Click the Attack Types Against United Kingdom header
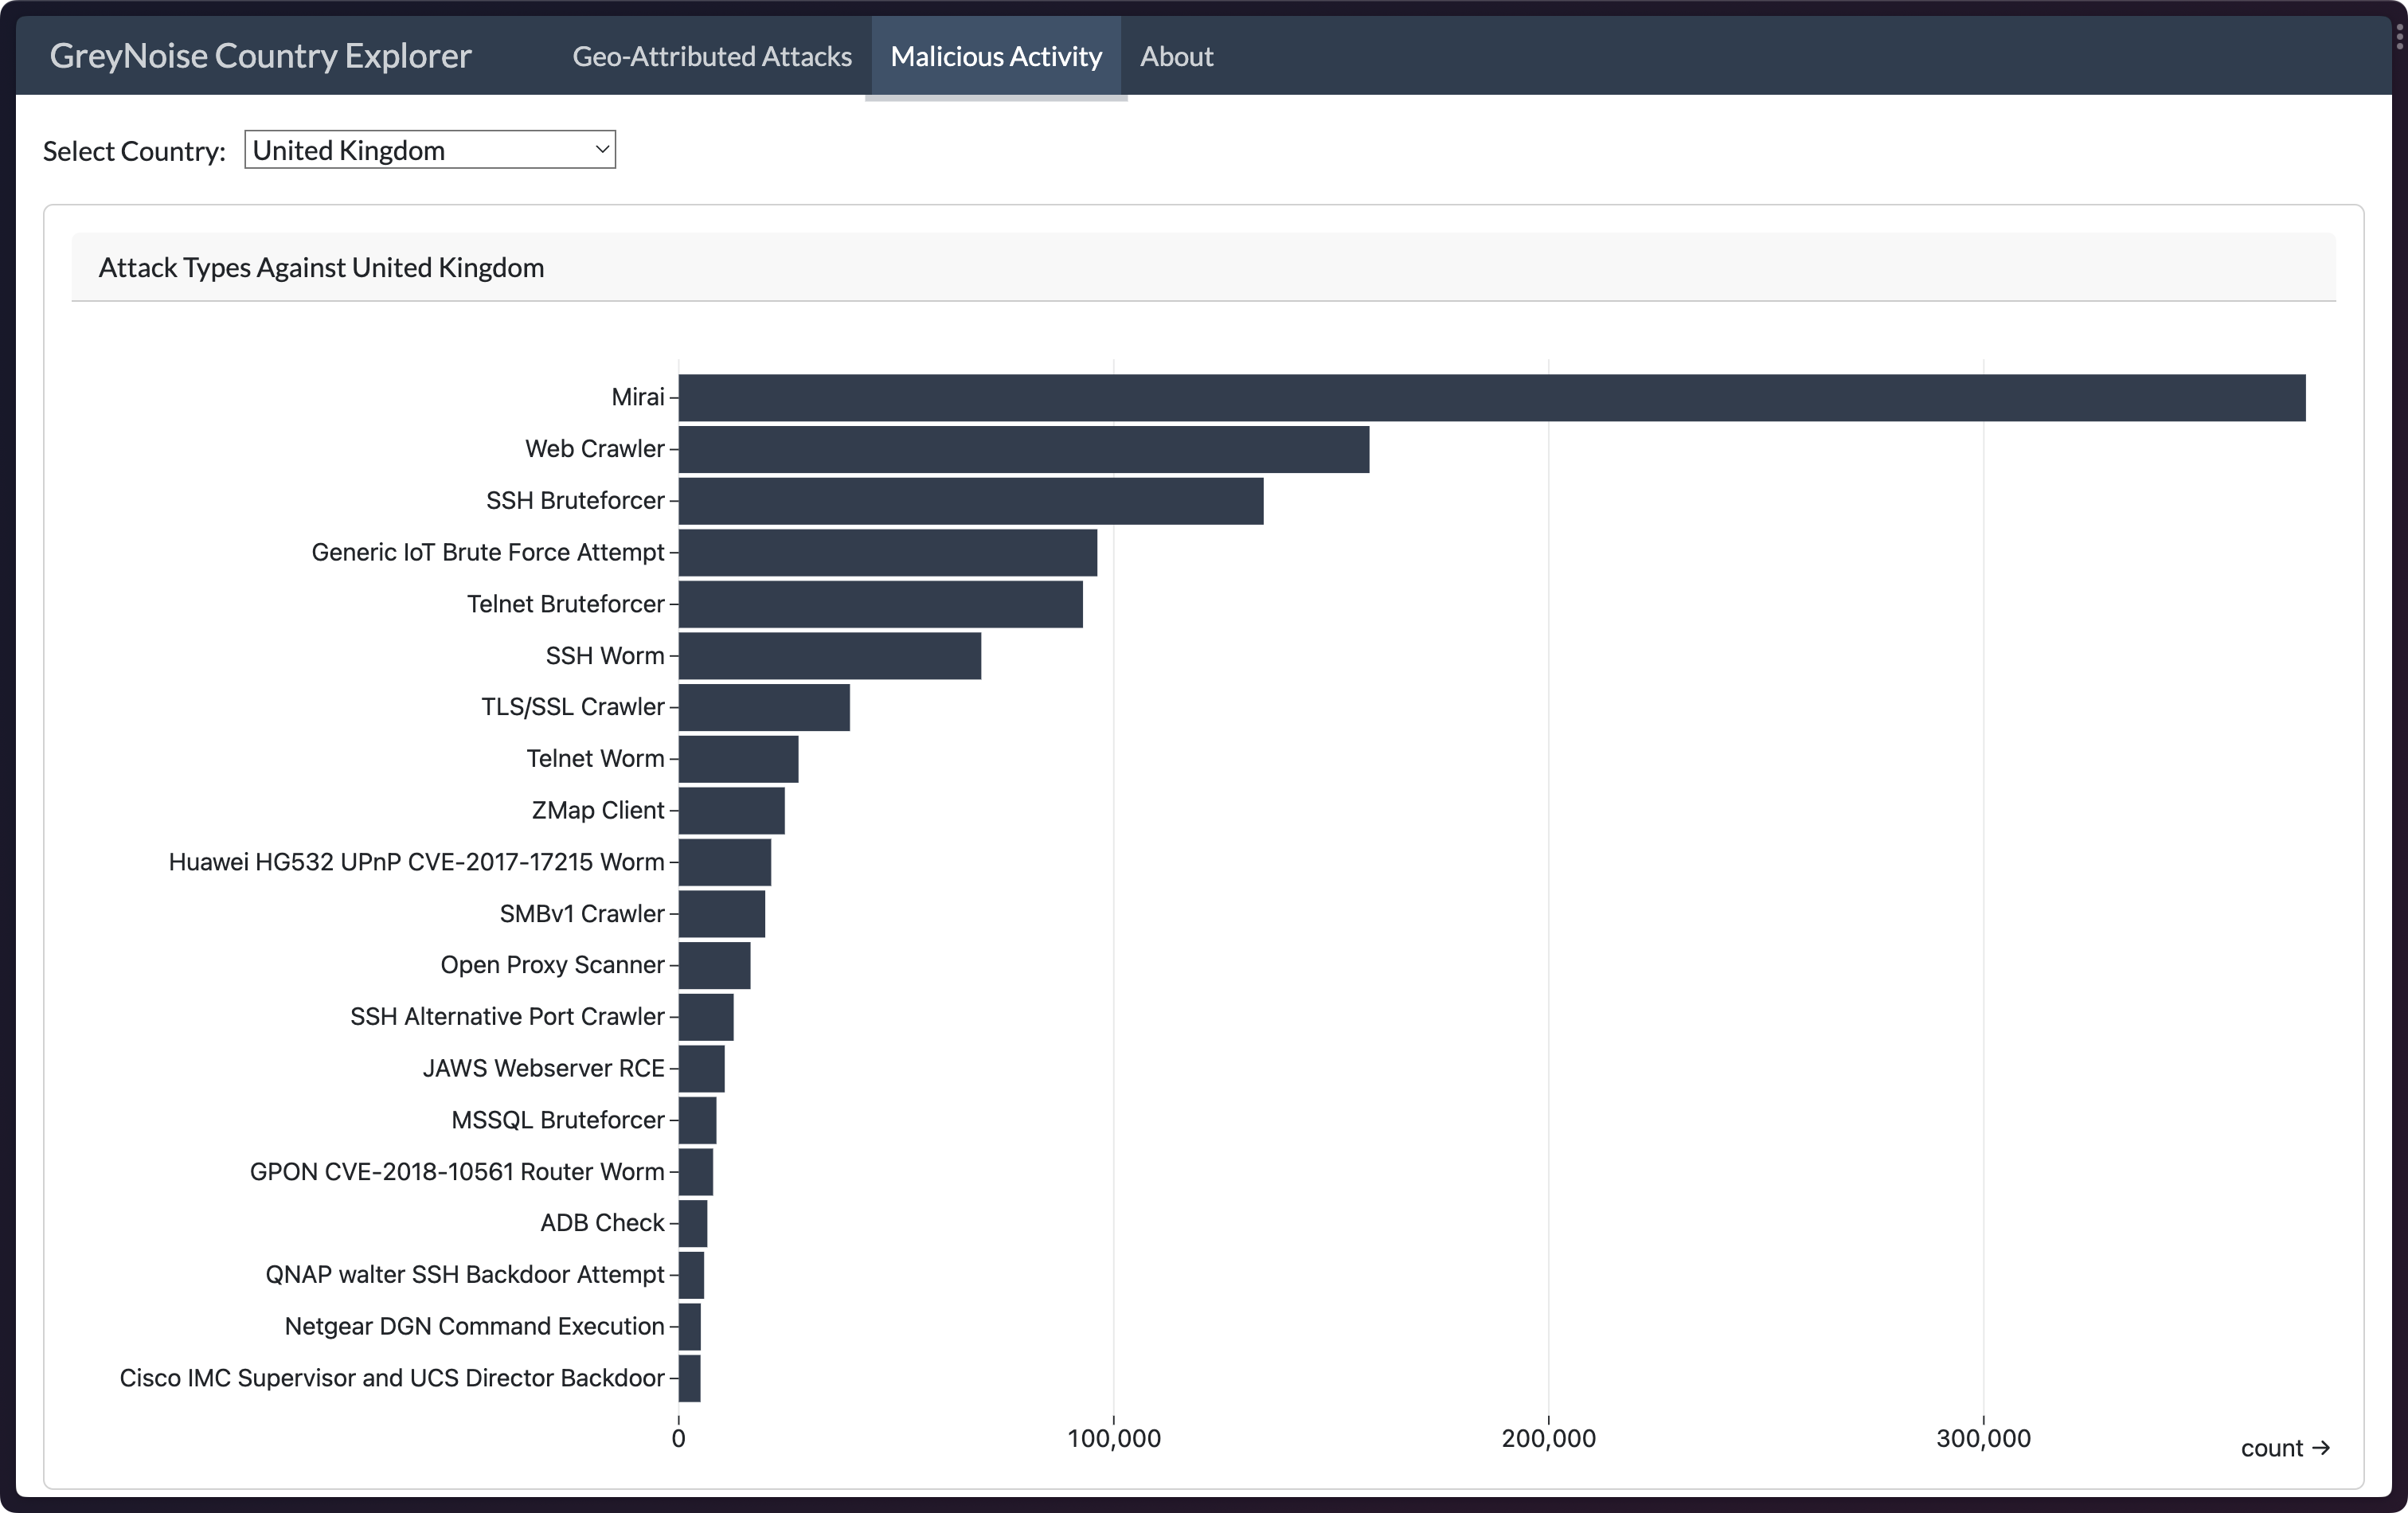Screen dimensions: 2408x1513 pos(321,268)
